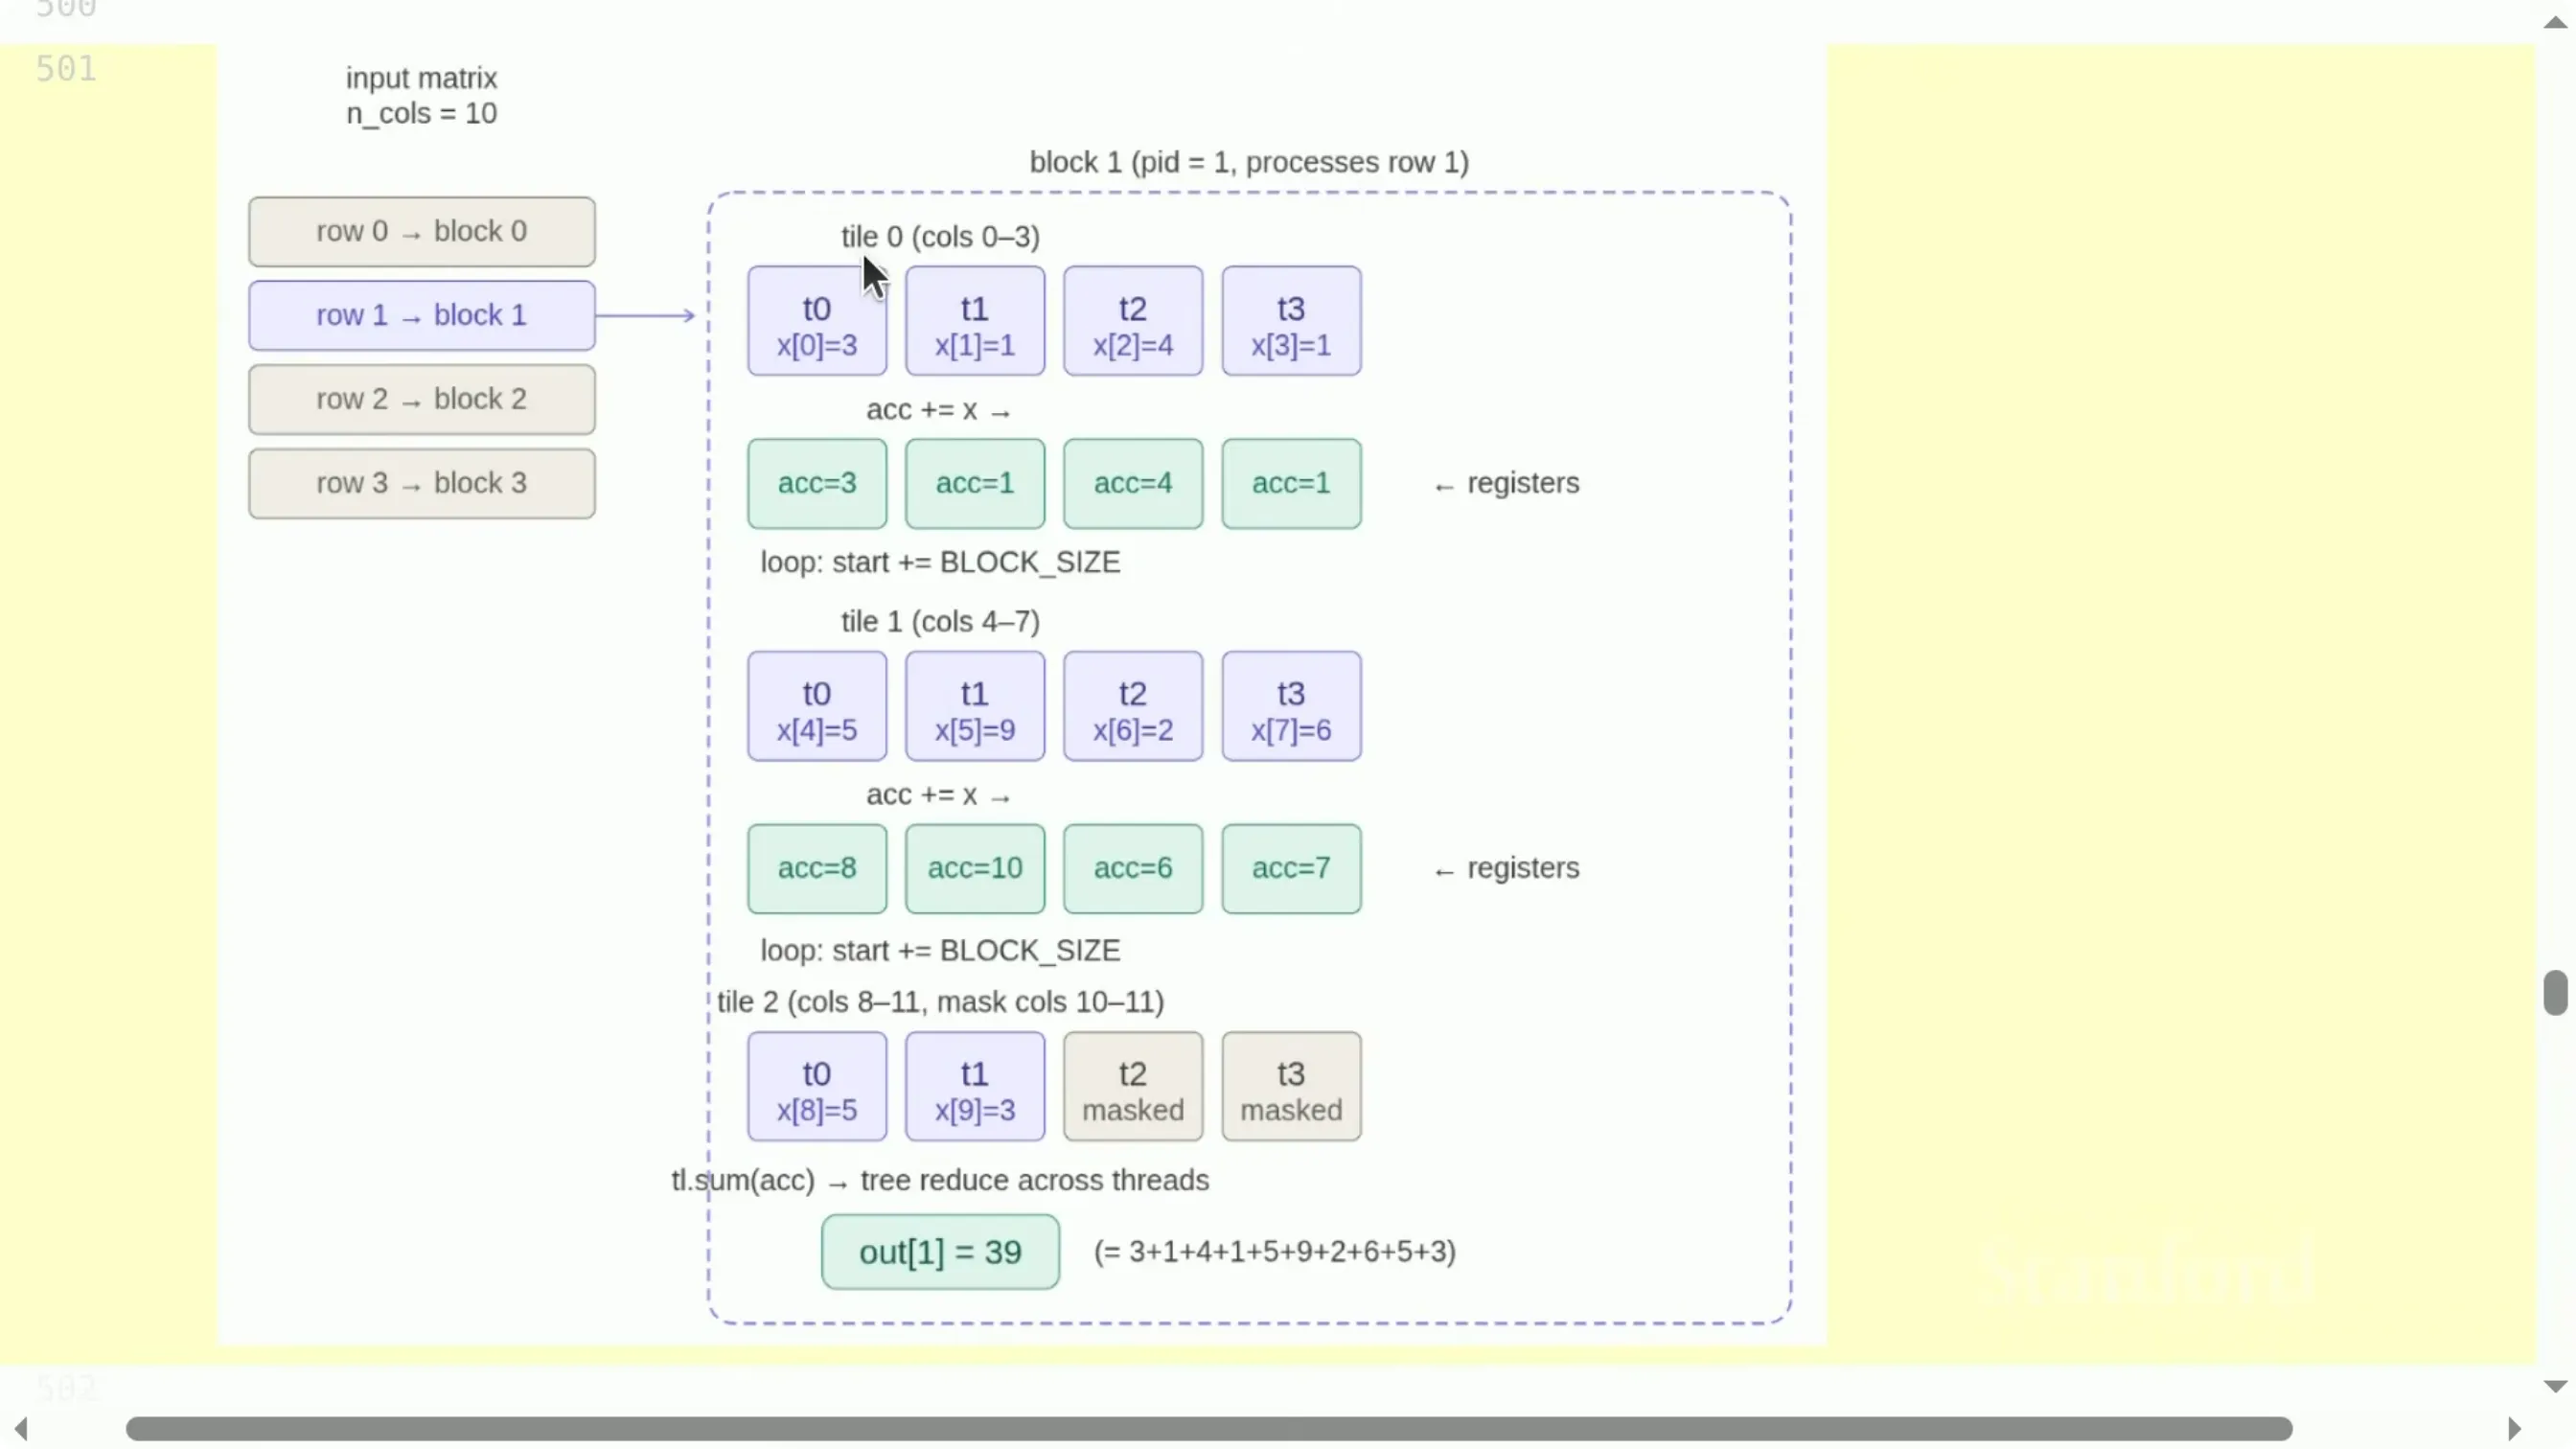Click thread box t3 x[3]=1
The width and height of the screenshot is (2576, 1449).
[x=1291, y=321]
